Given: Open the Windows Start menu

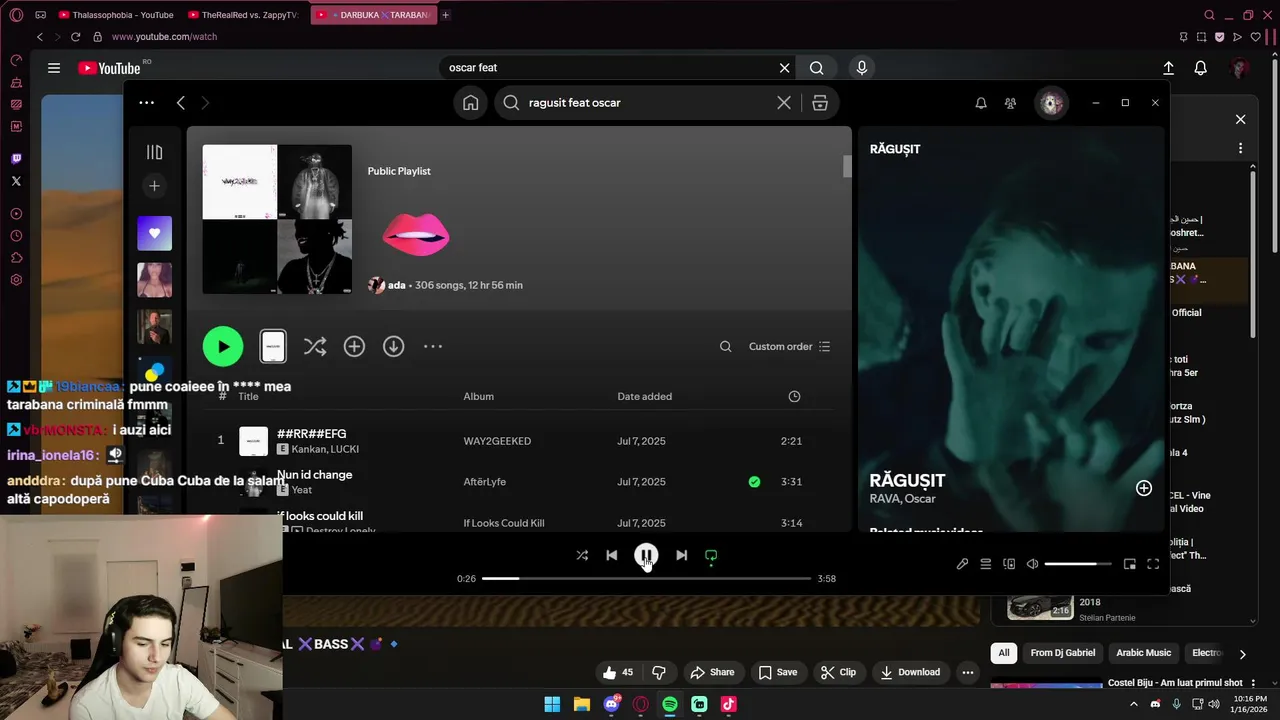Looking at the screenshot, I should click(552, 704).
